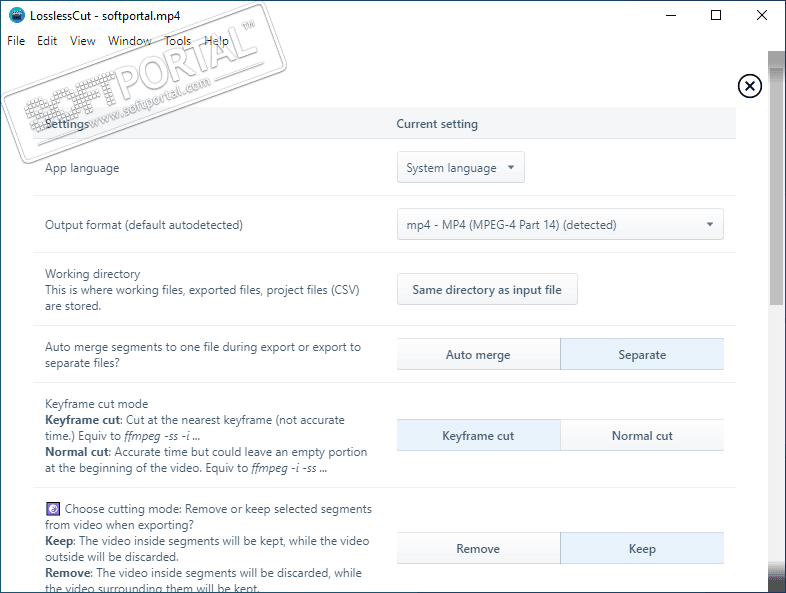This screenshot has width=786, height=593.
Task: Select Separate files export option
Action: (x=641, y=355)
